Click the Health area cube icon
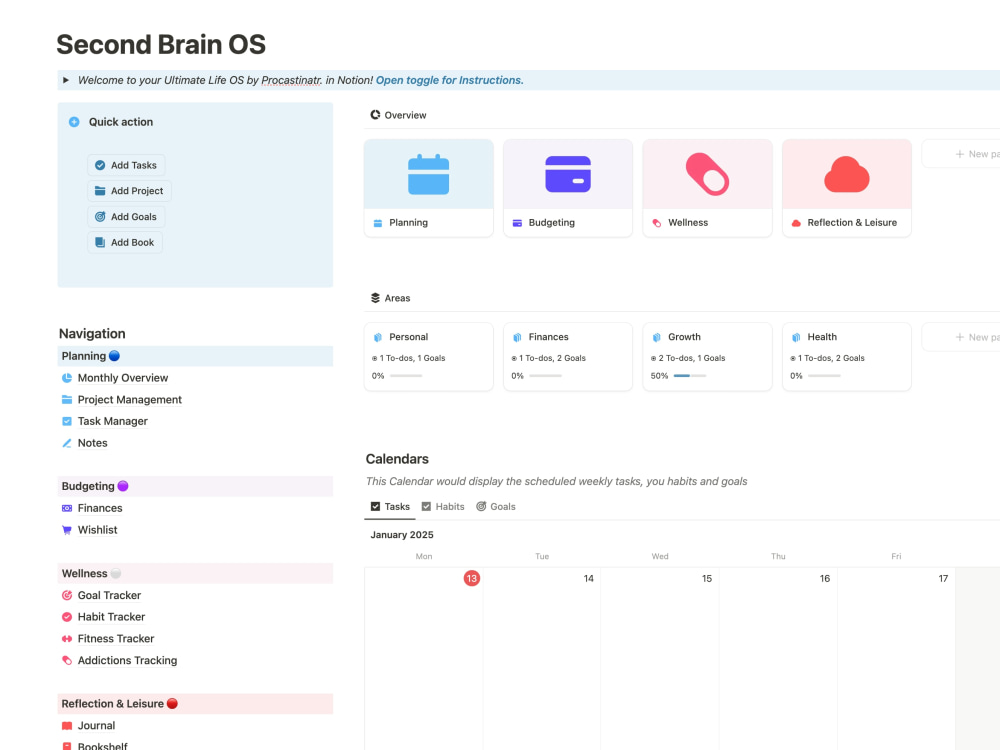The image size is (1000, 750). pos(796,337)
